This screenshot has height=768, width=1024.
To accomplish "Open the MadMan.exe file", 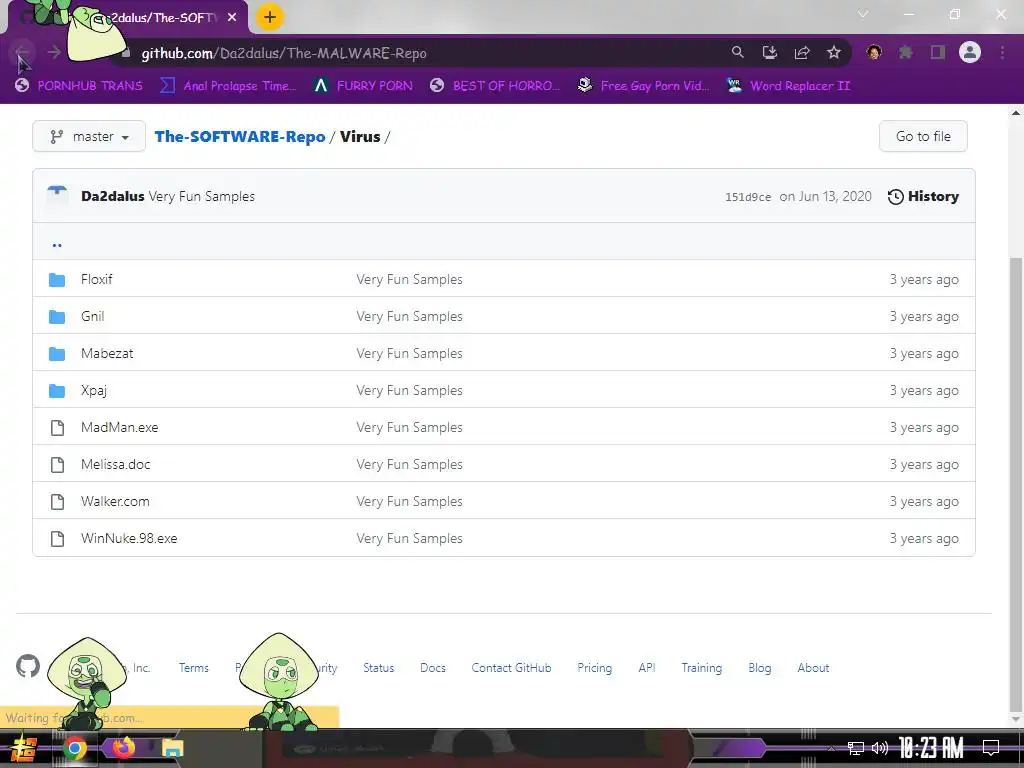I will pos(120,428).
